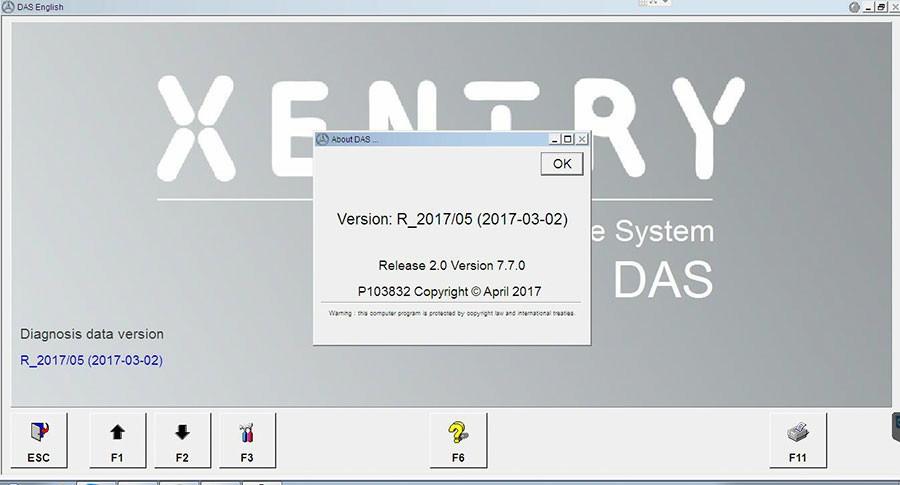Minimize the About DAS dialog
This screenshot has height=485, width=900.
pyautogui.click(x=555, y=139)
